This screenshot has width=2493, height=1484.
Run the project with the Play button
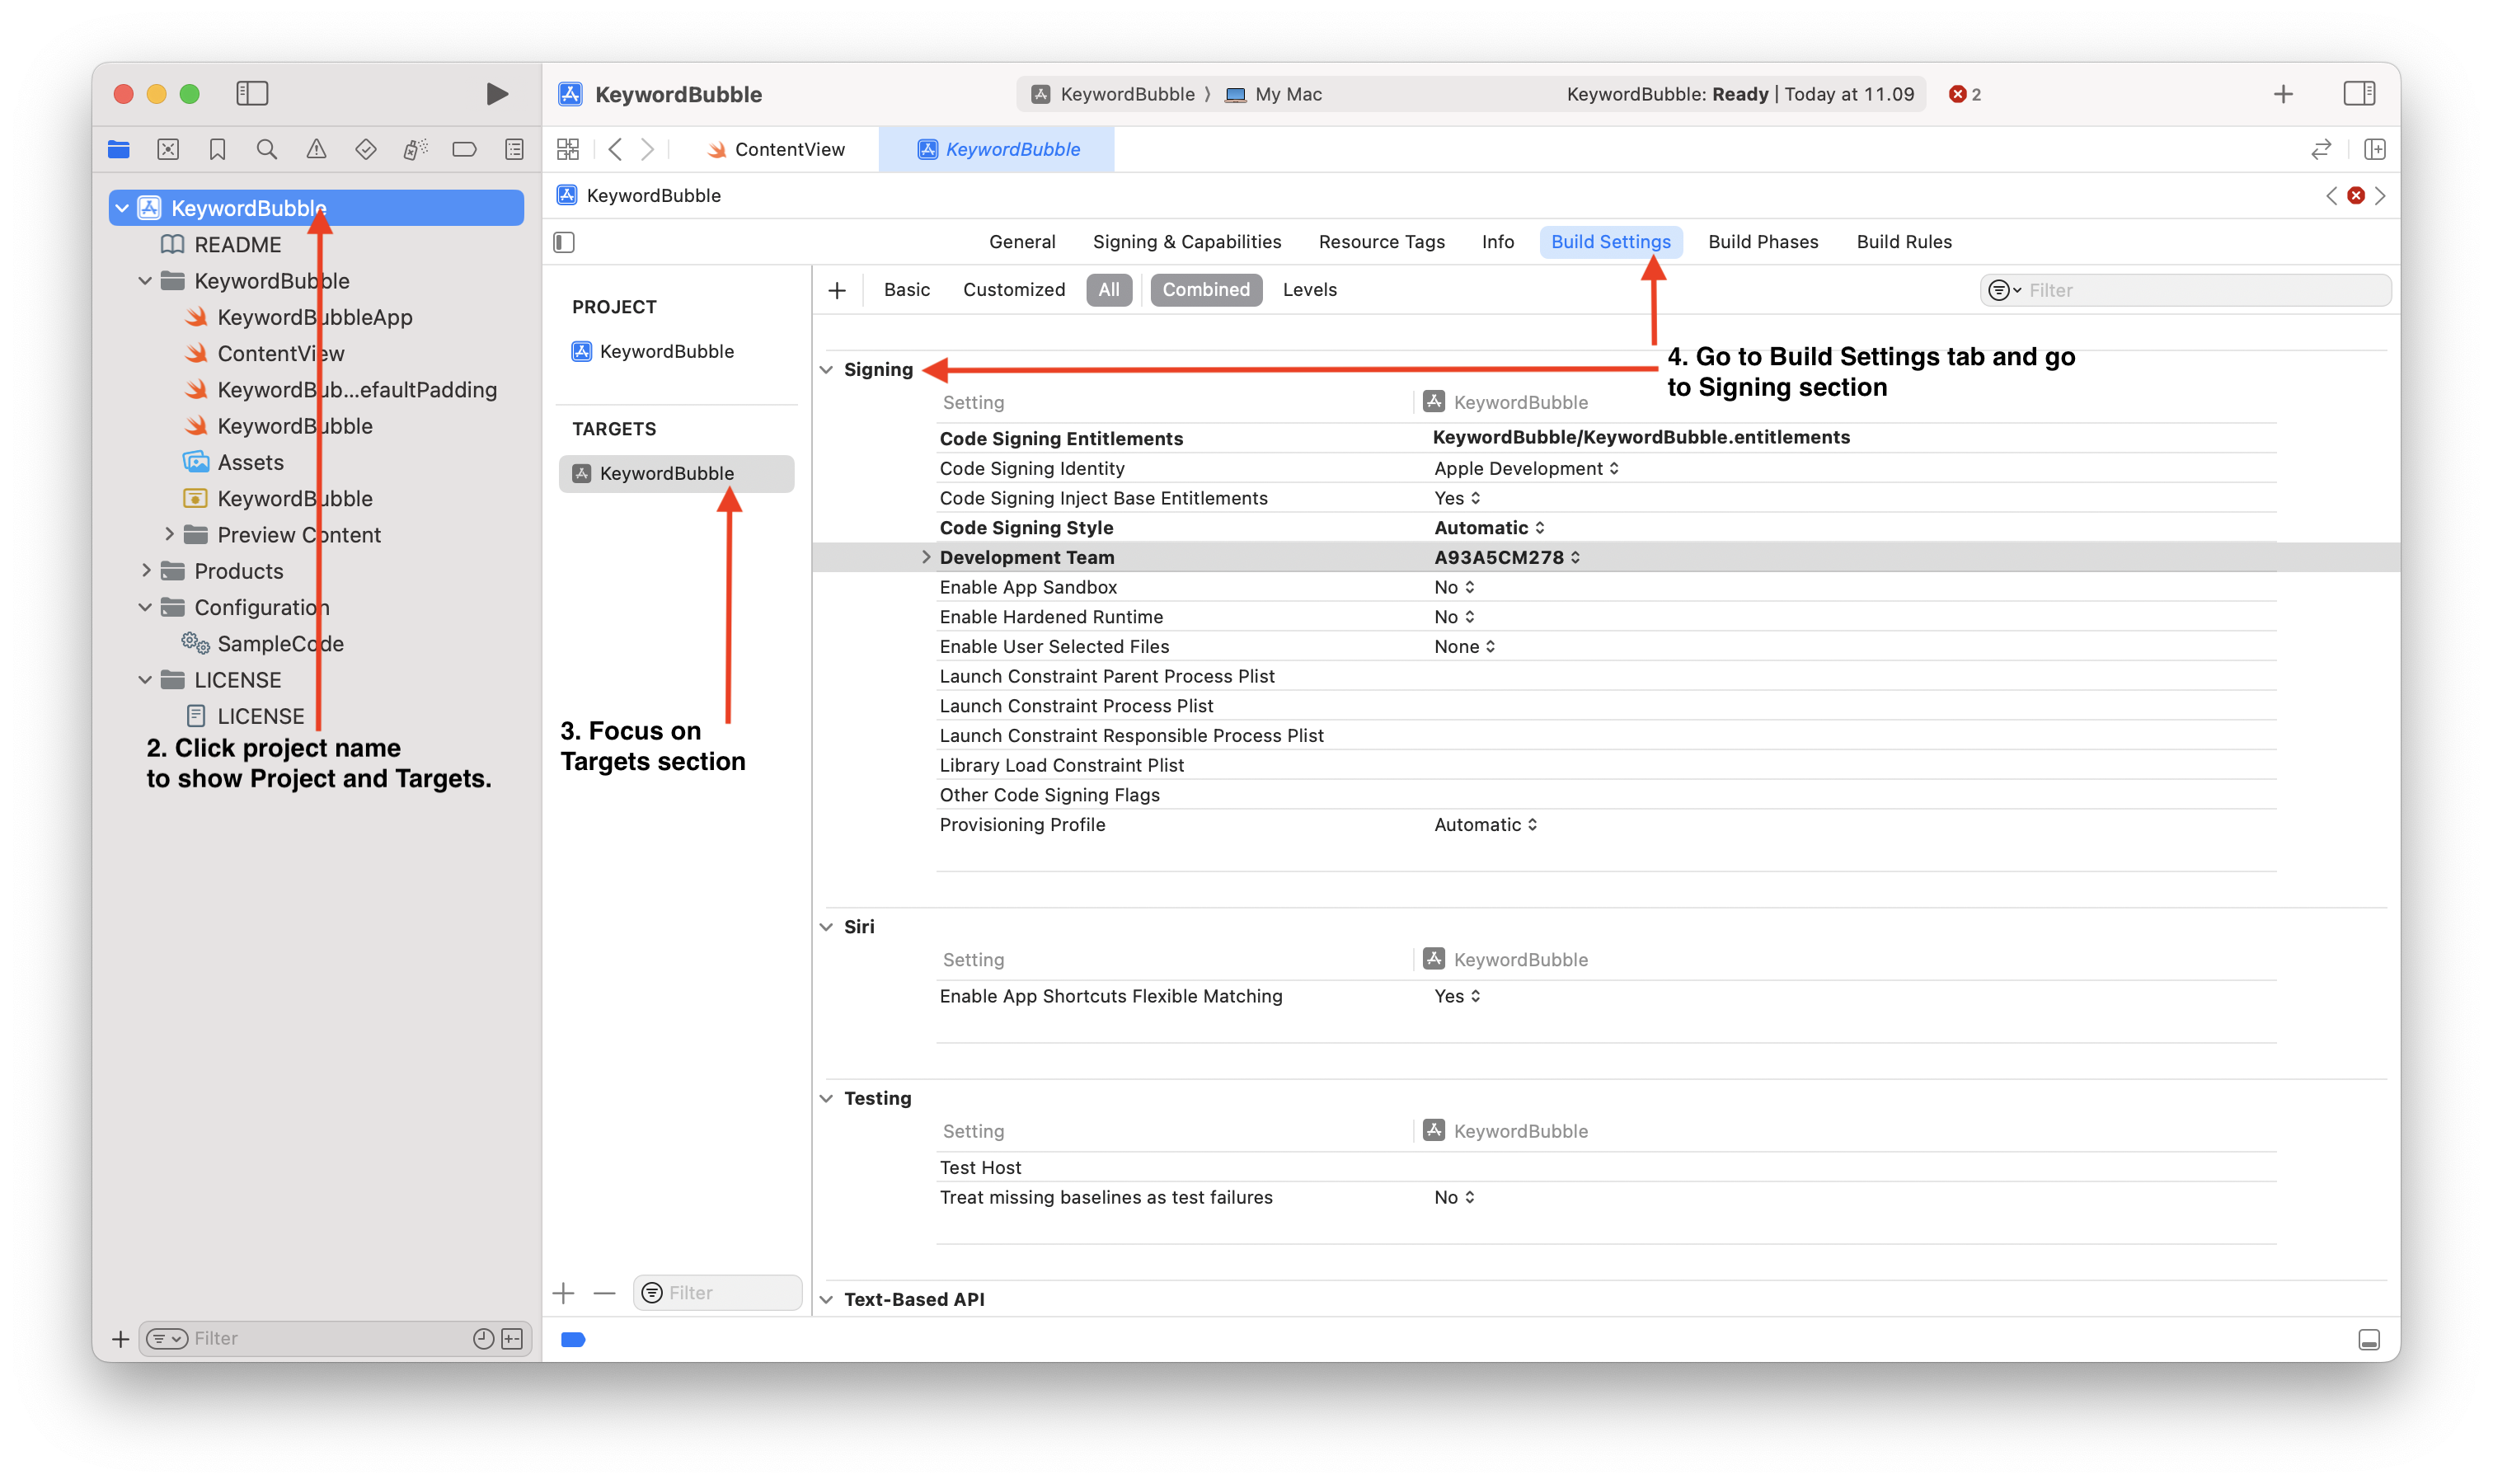tap(497, 93)
